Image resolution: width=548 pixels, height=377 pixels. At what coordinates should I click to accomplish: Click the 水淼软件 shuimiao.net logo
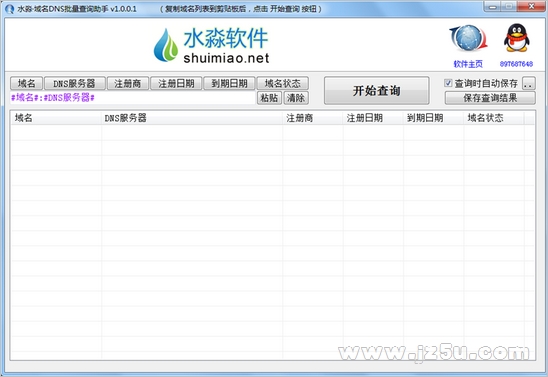[x=211, y=46]
